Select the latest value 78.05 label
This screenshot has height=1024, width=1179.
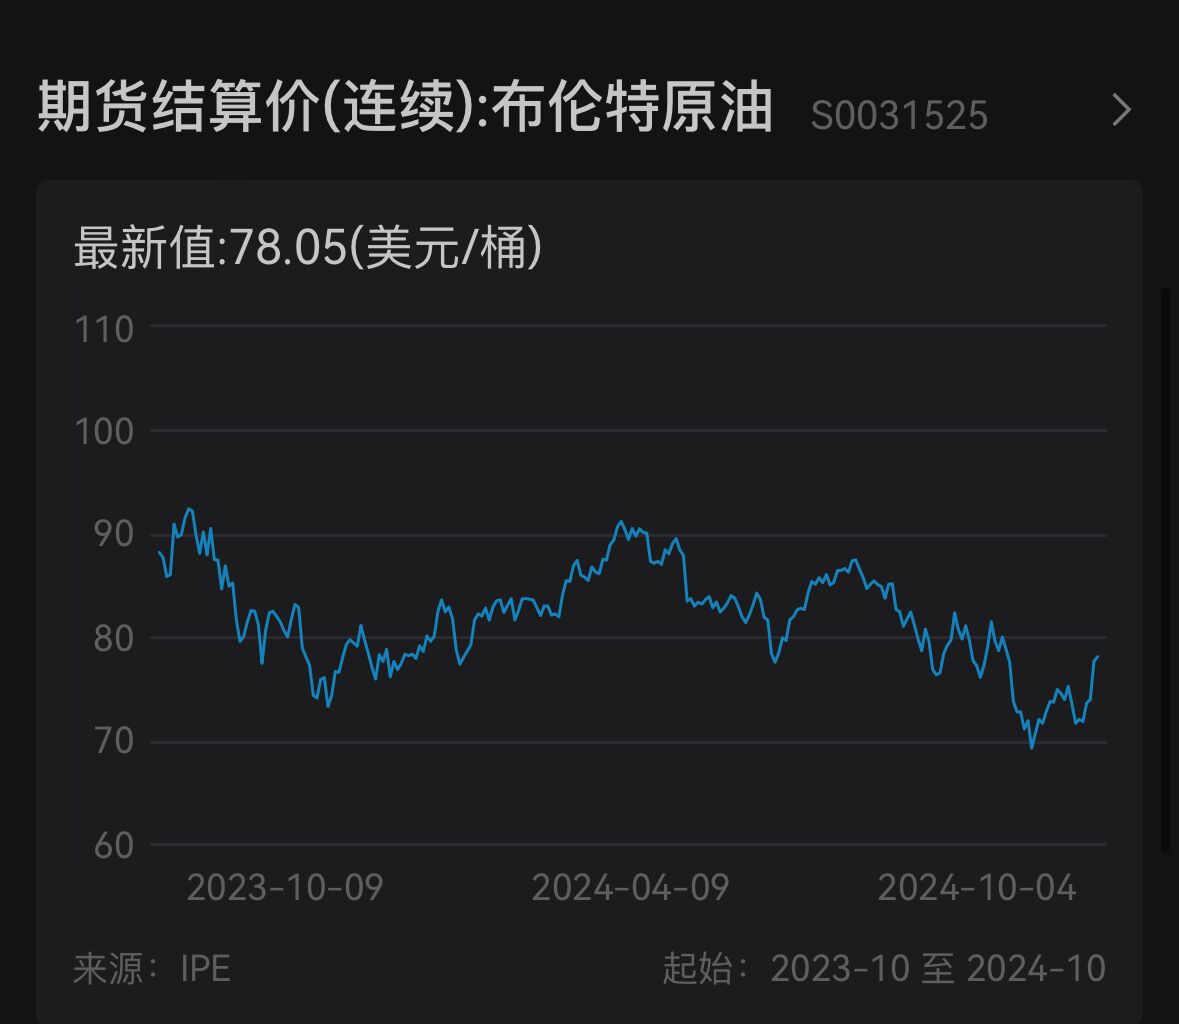point(308,247)
